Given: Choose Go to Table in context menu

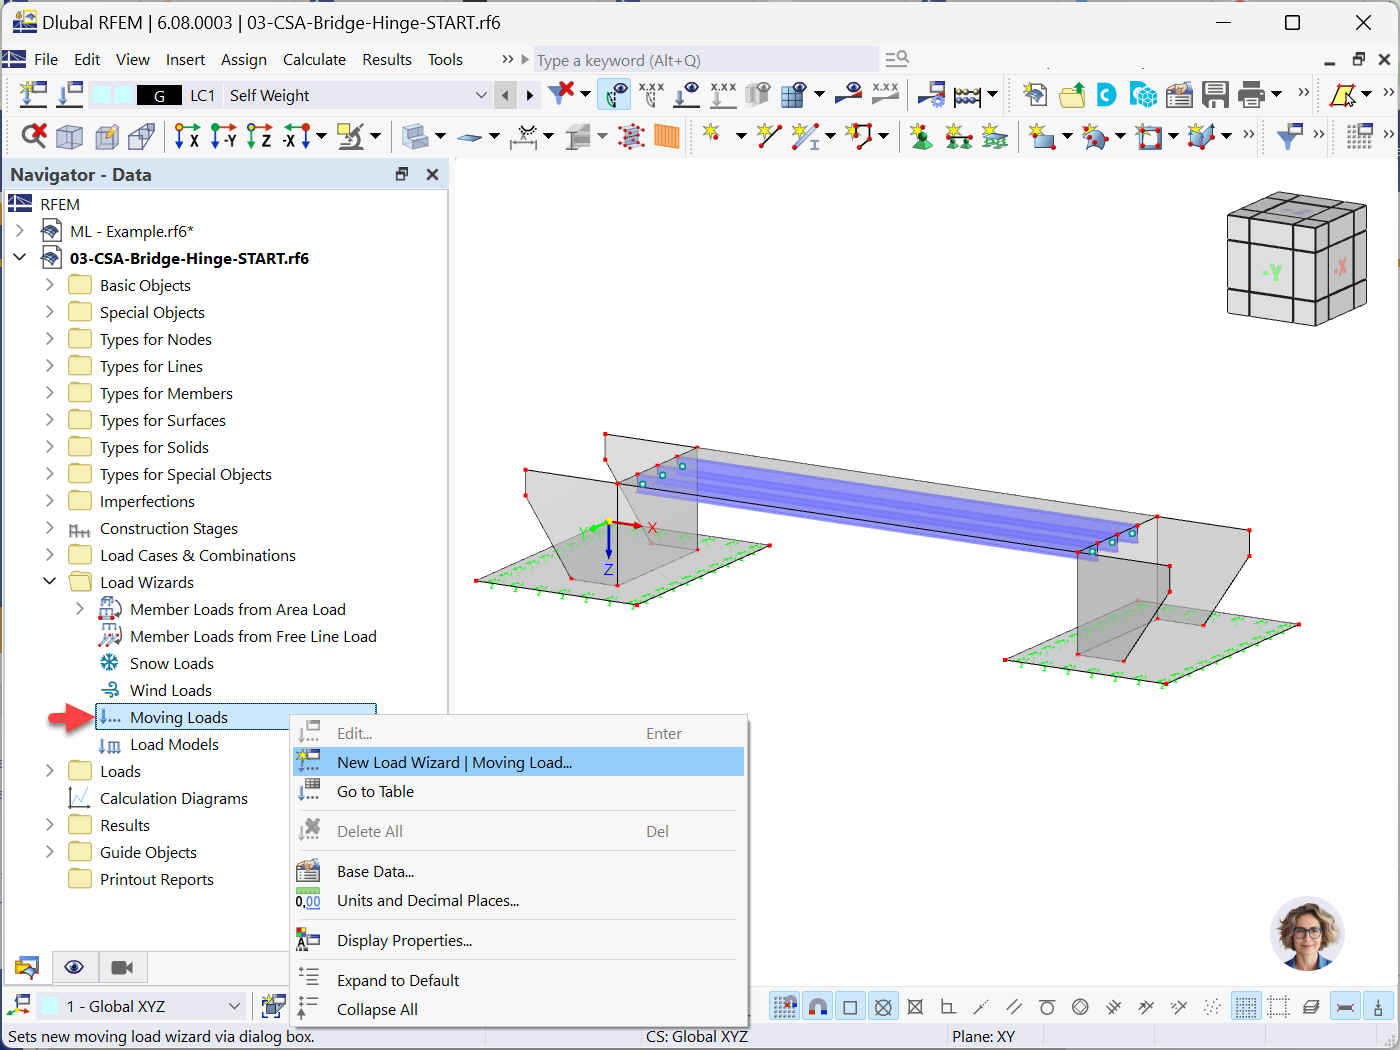Looking at the screenshot, I should tap(518, 791).
